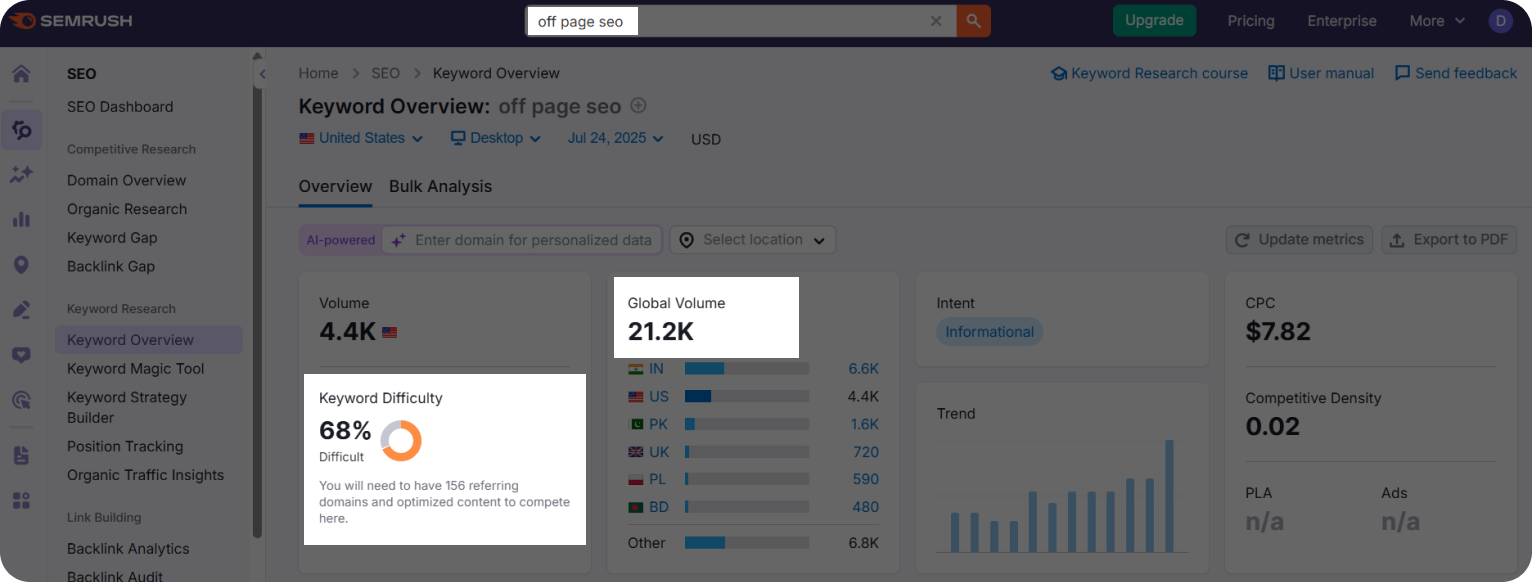
Task: Open SEO Dashboard in sidebar
Action: [120, 107]
